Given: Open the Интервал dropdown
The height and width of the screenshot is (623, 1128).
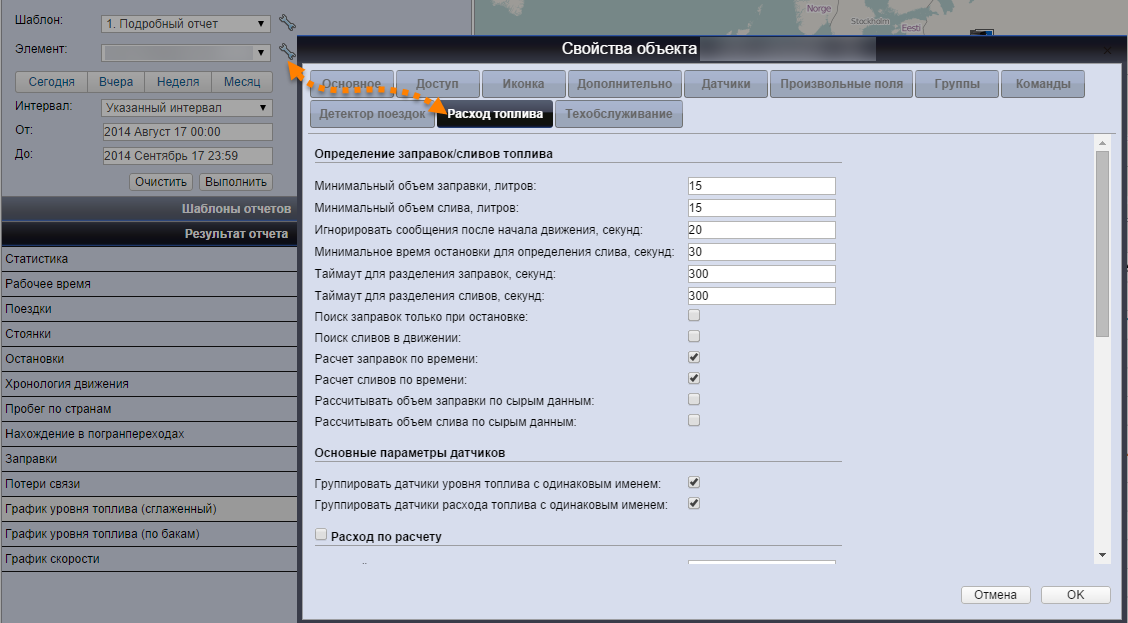Looking at the screenshot, I should point(186,107).
